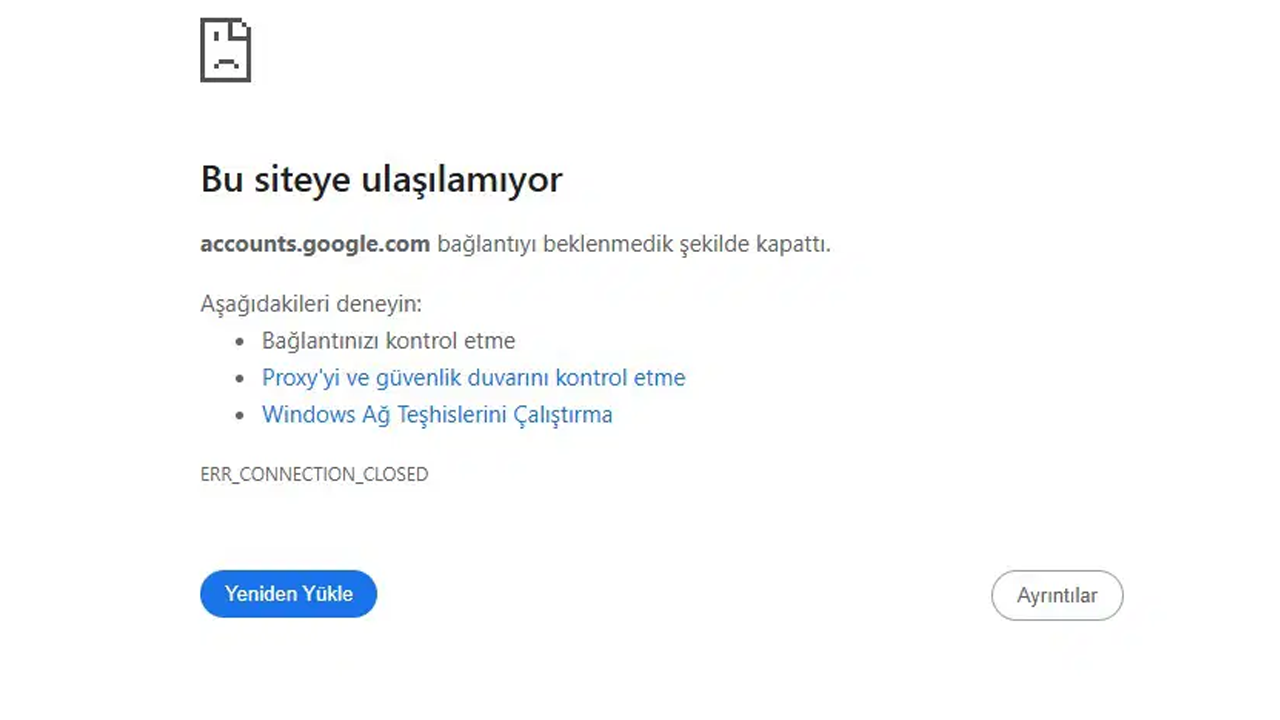Click the bullet before Windows Ağ Teşhislerini

pyautogui.click(x=240, y=415)
